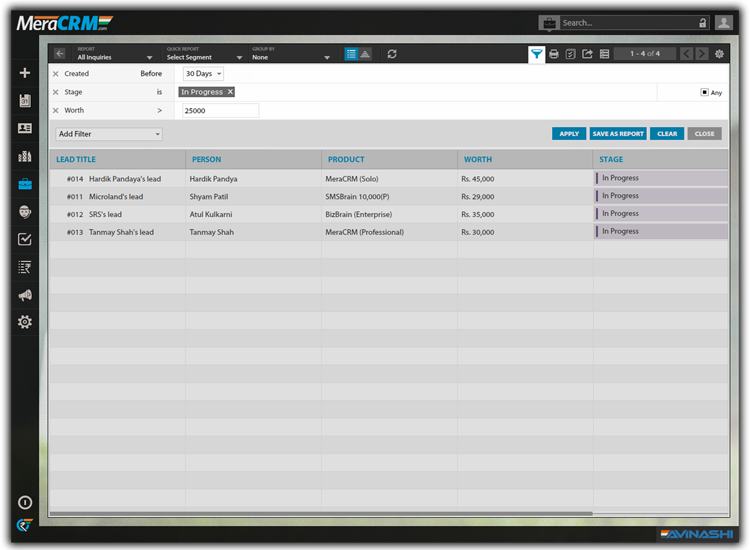
Task: Click the print icon in toolbar
Action: [554, 54]
